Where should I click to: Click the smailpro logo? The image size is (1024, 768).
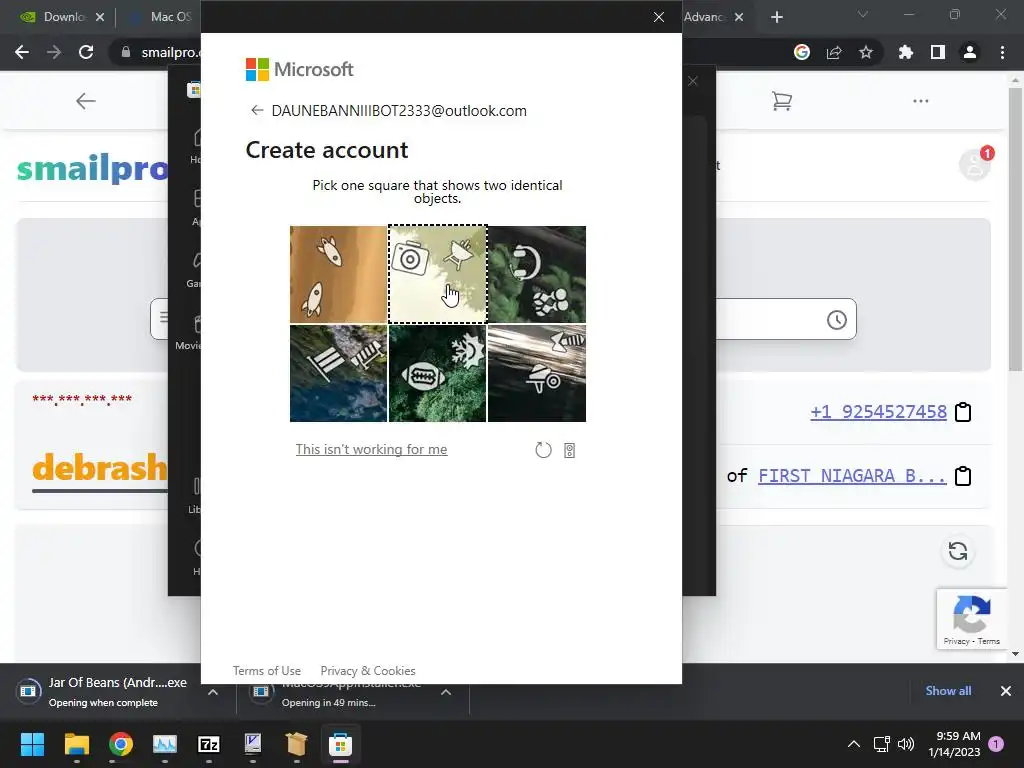pyautogui.click(x=92, y=168)
